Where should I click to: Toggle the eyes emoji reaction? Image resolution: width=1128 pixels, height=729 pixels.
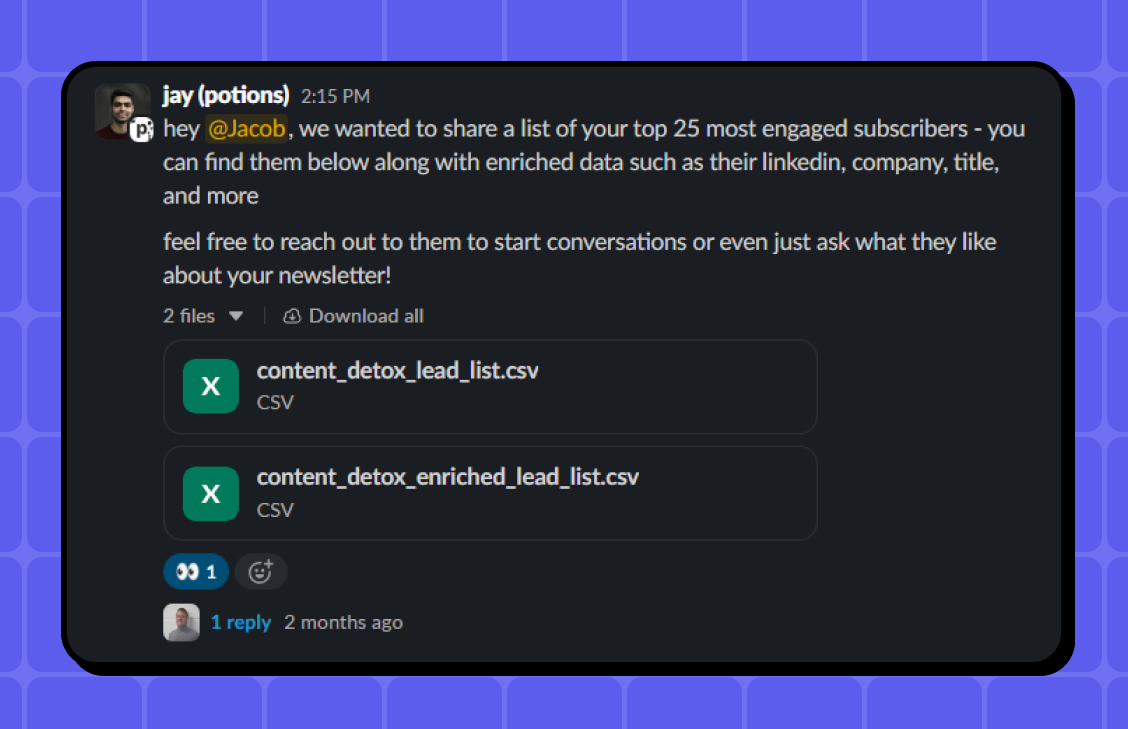[196, 572]
